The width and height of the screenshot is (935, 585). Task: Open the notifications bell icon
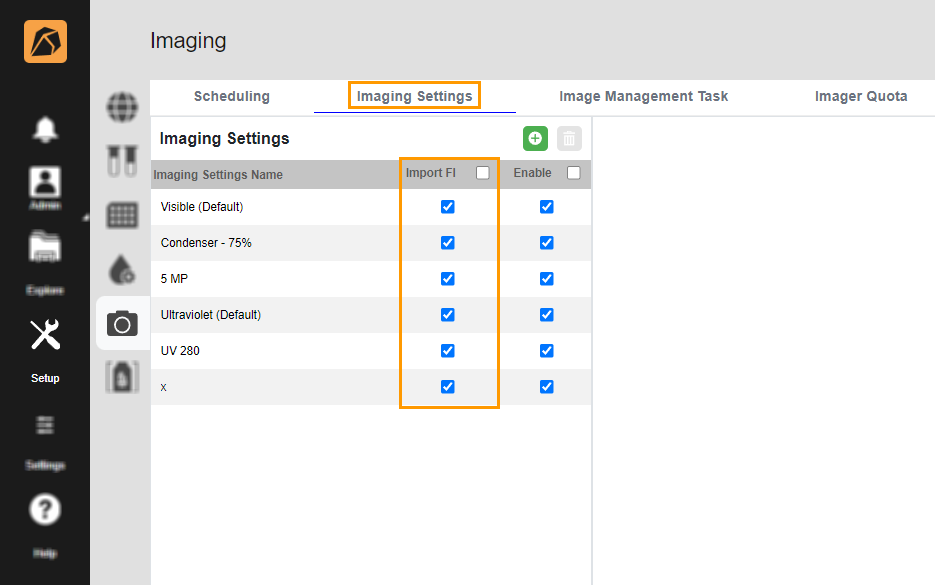(x=45, y=129)
